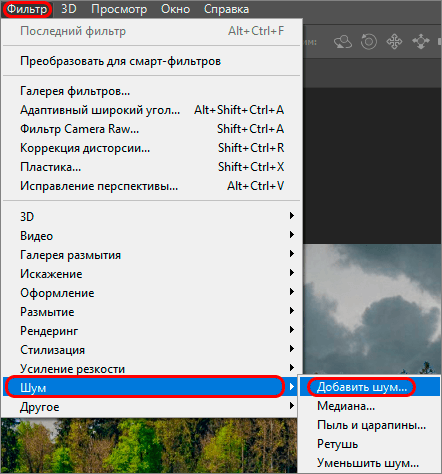Choose Исправление перспективы
This screenshot has width=442, height=474.
152,186
